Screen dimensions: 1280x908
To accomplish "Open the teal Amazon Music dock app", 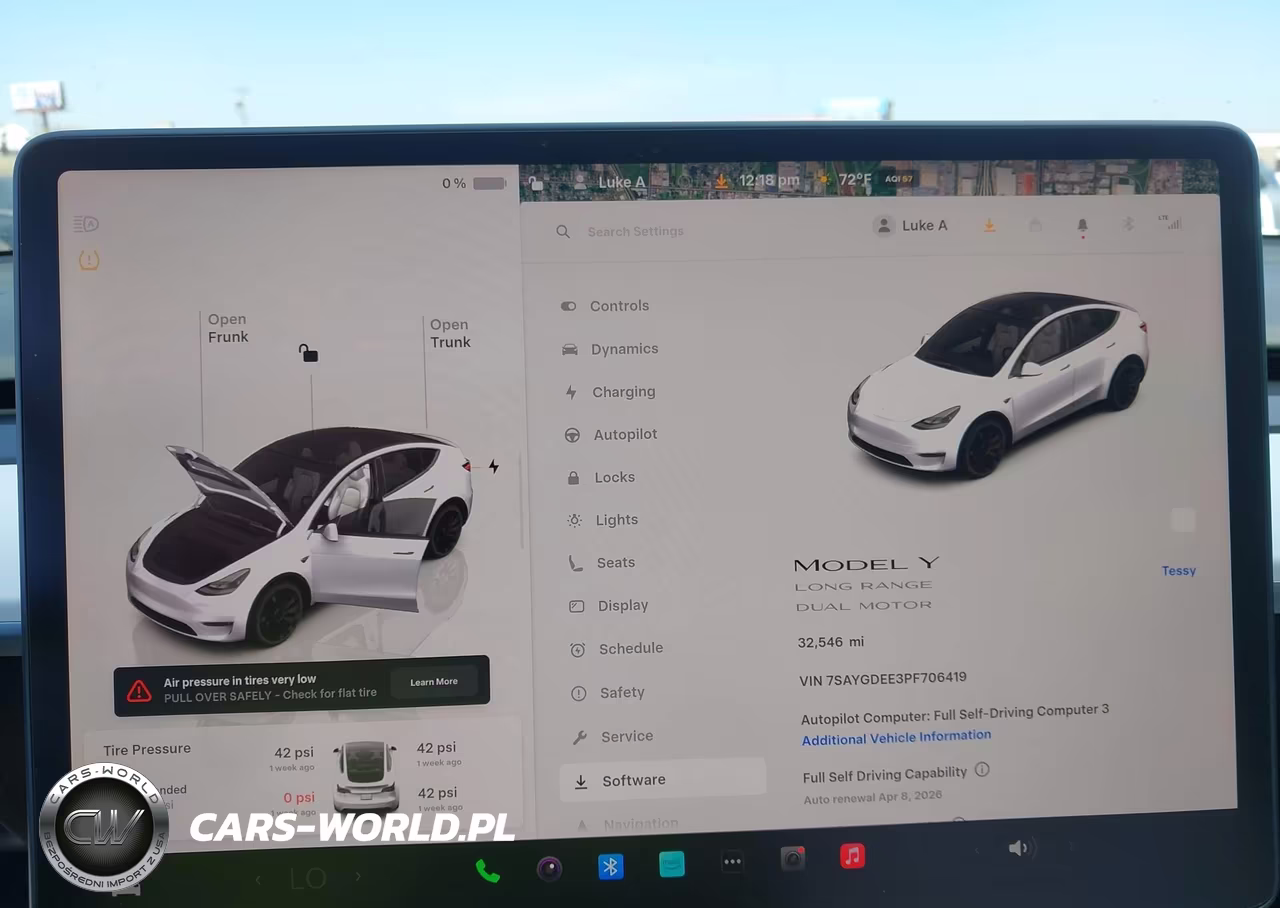I will pyautogui.click(x=672, y=864).
